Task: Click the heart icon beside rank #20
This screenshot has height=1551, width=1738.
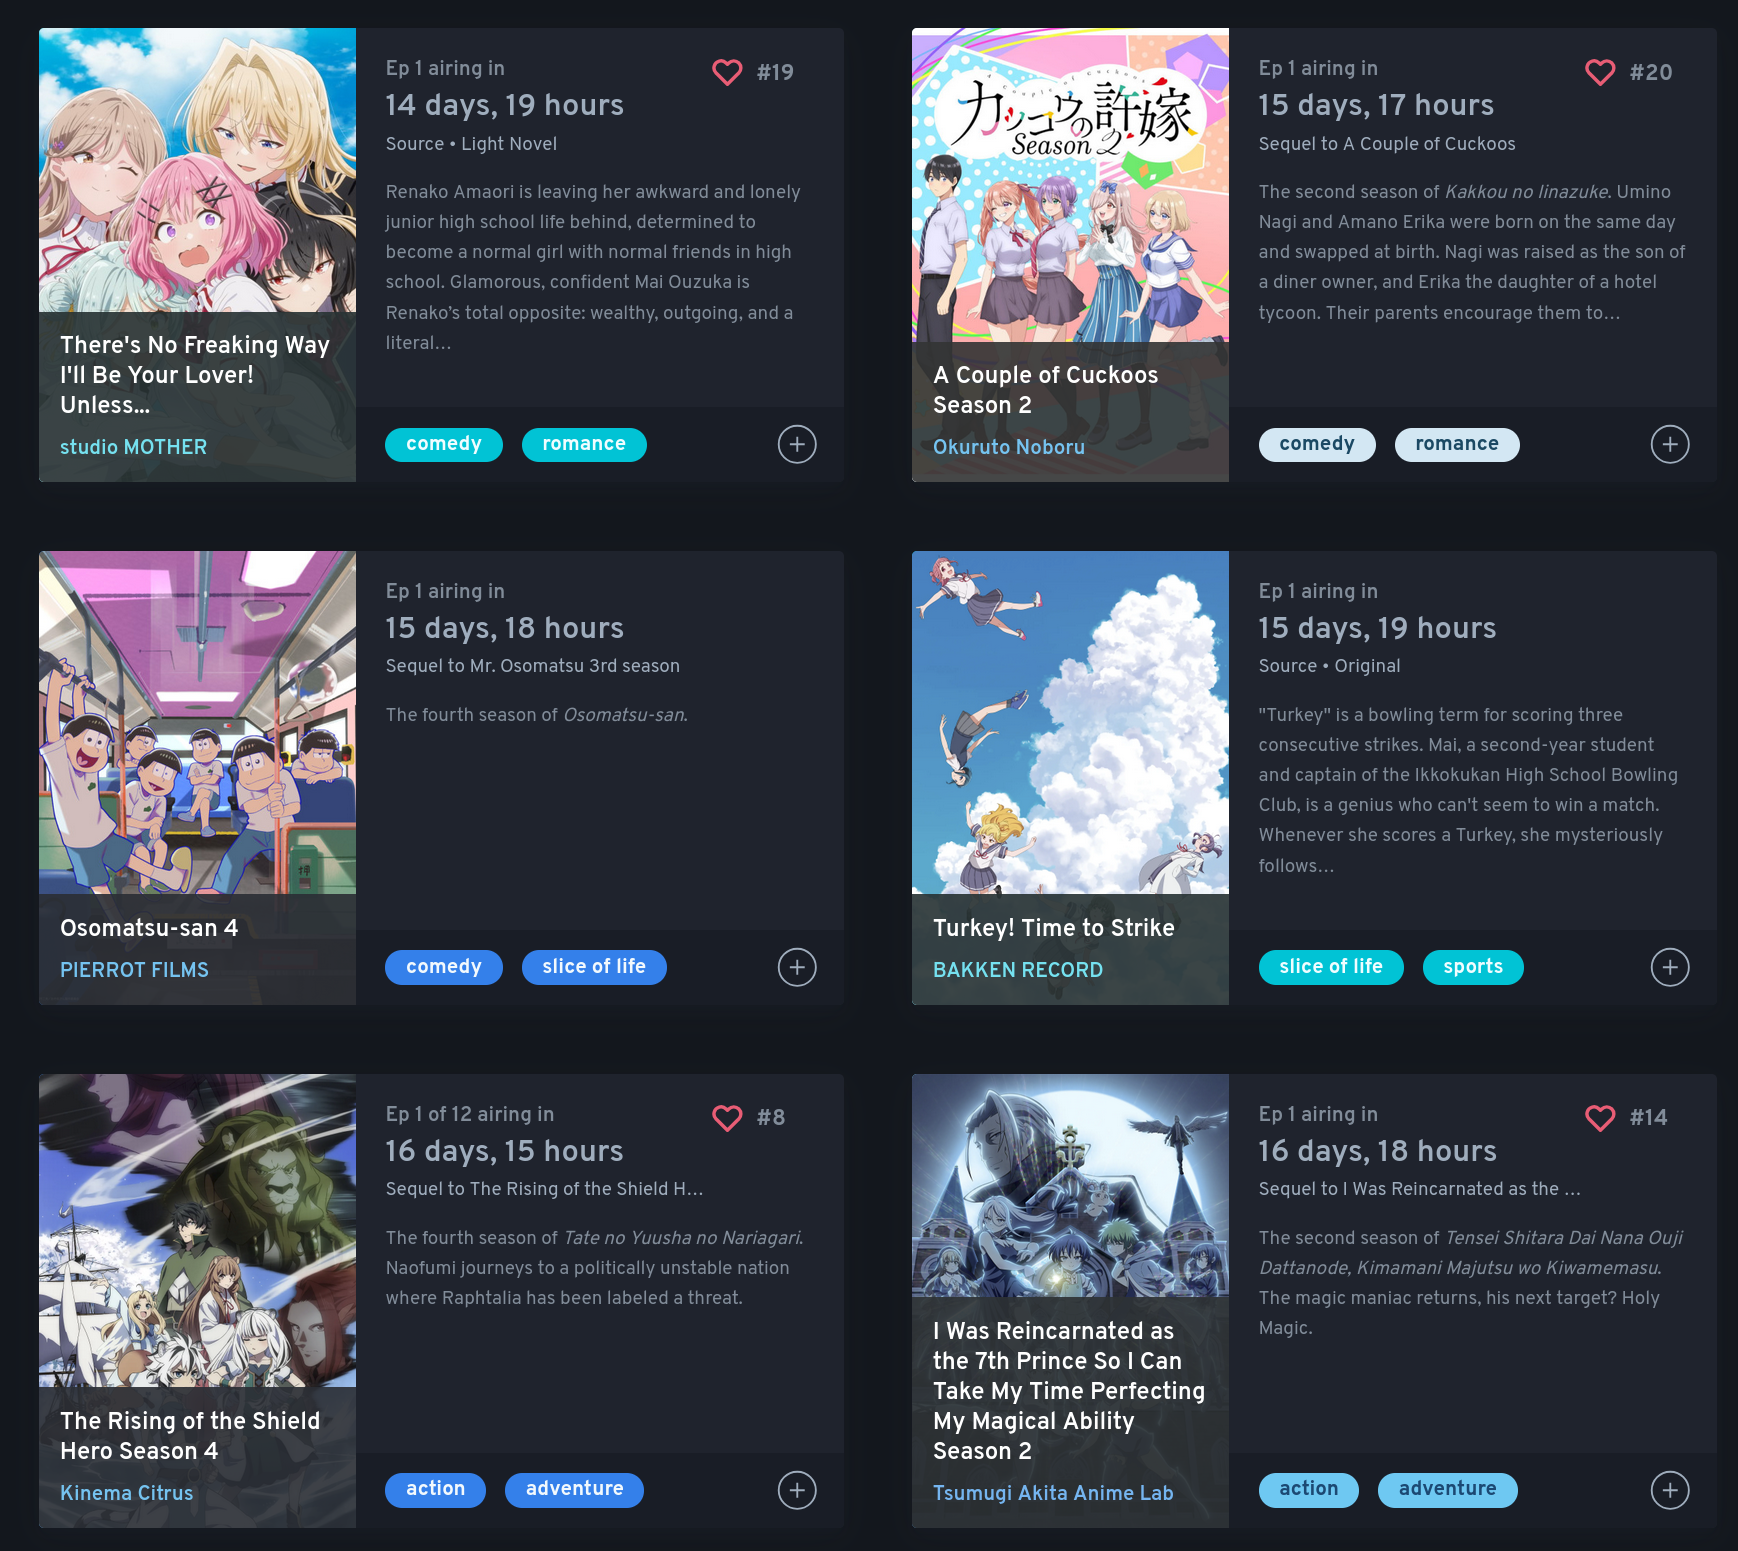Action: [x=1600, y=72]
